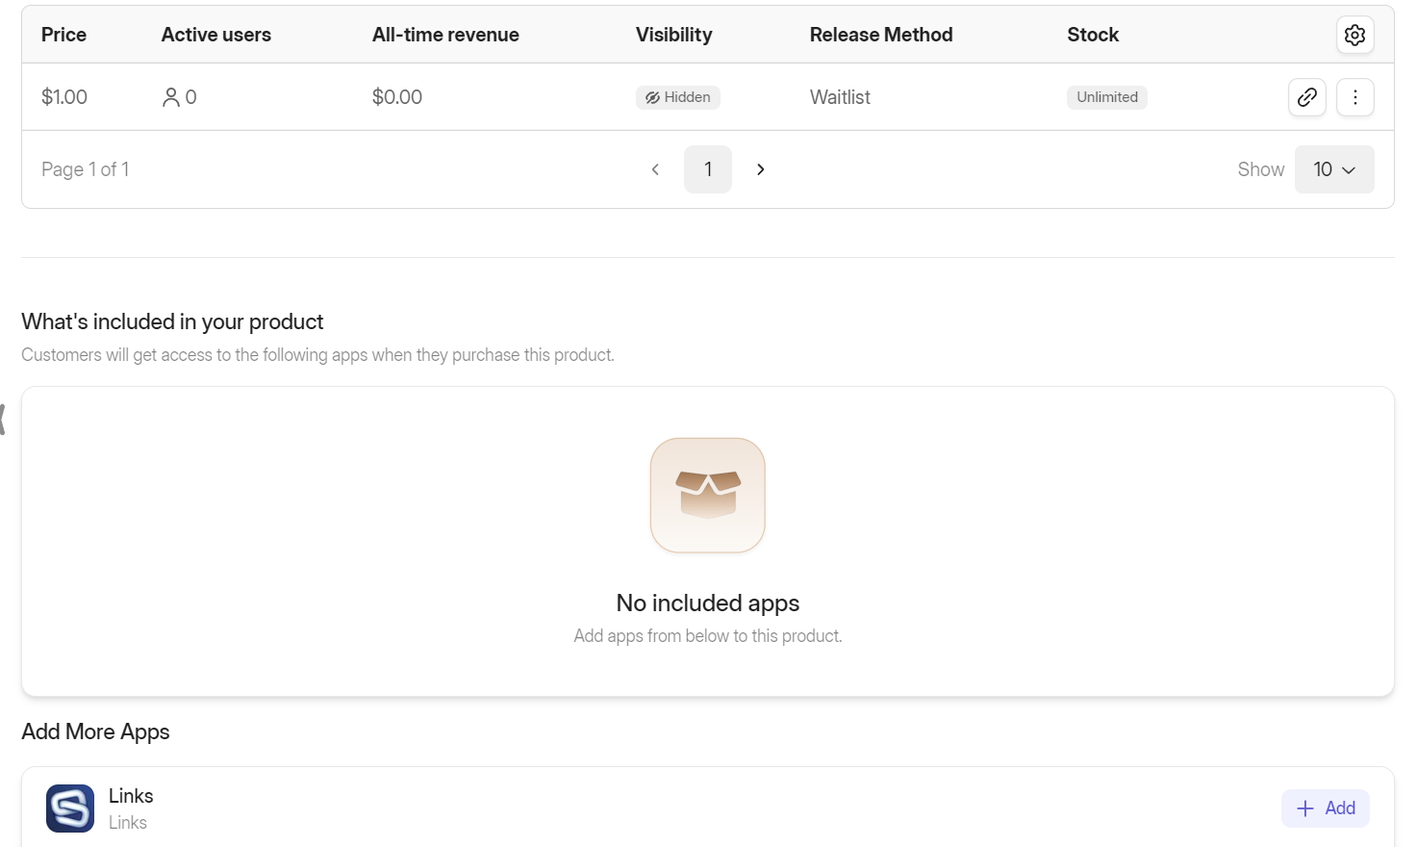
Task: Select the Release Method column header
Action: click(881, 34)
